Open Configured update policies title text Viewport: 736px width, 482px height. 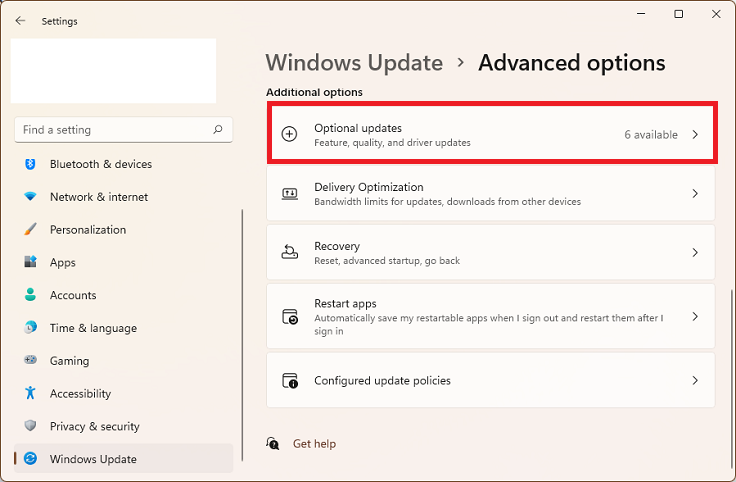coord(382,381)
